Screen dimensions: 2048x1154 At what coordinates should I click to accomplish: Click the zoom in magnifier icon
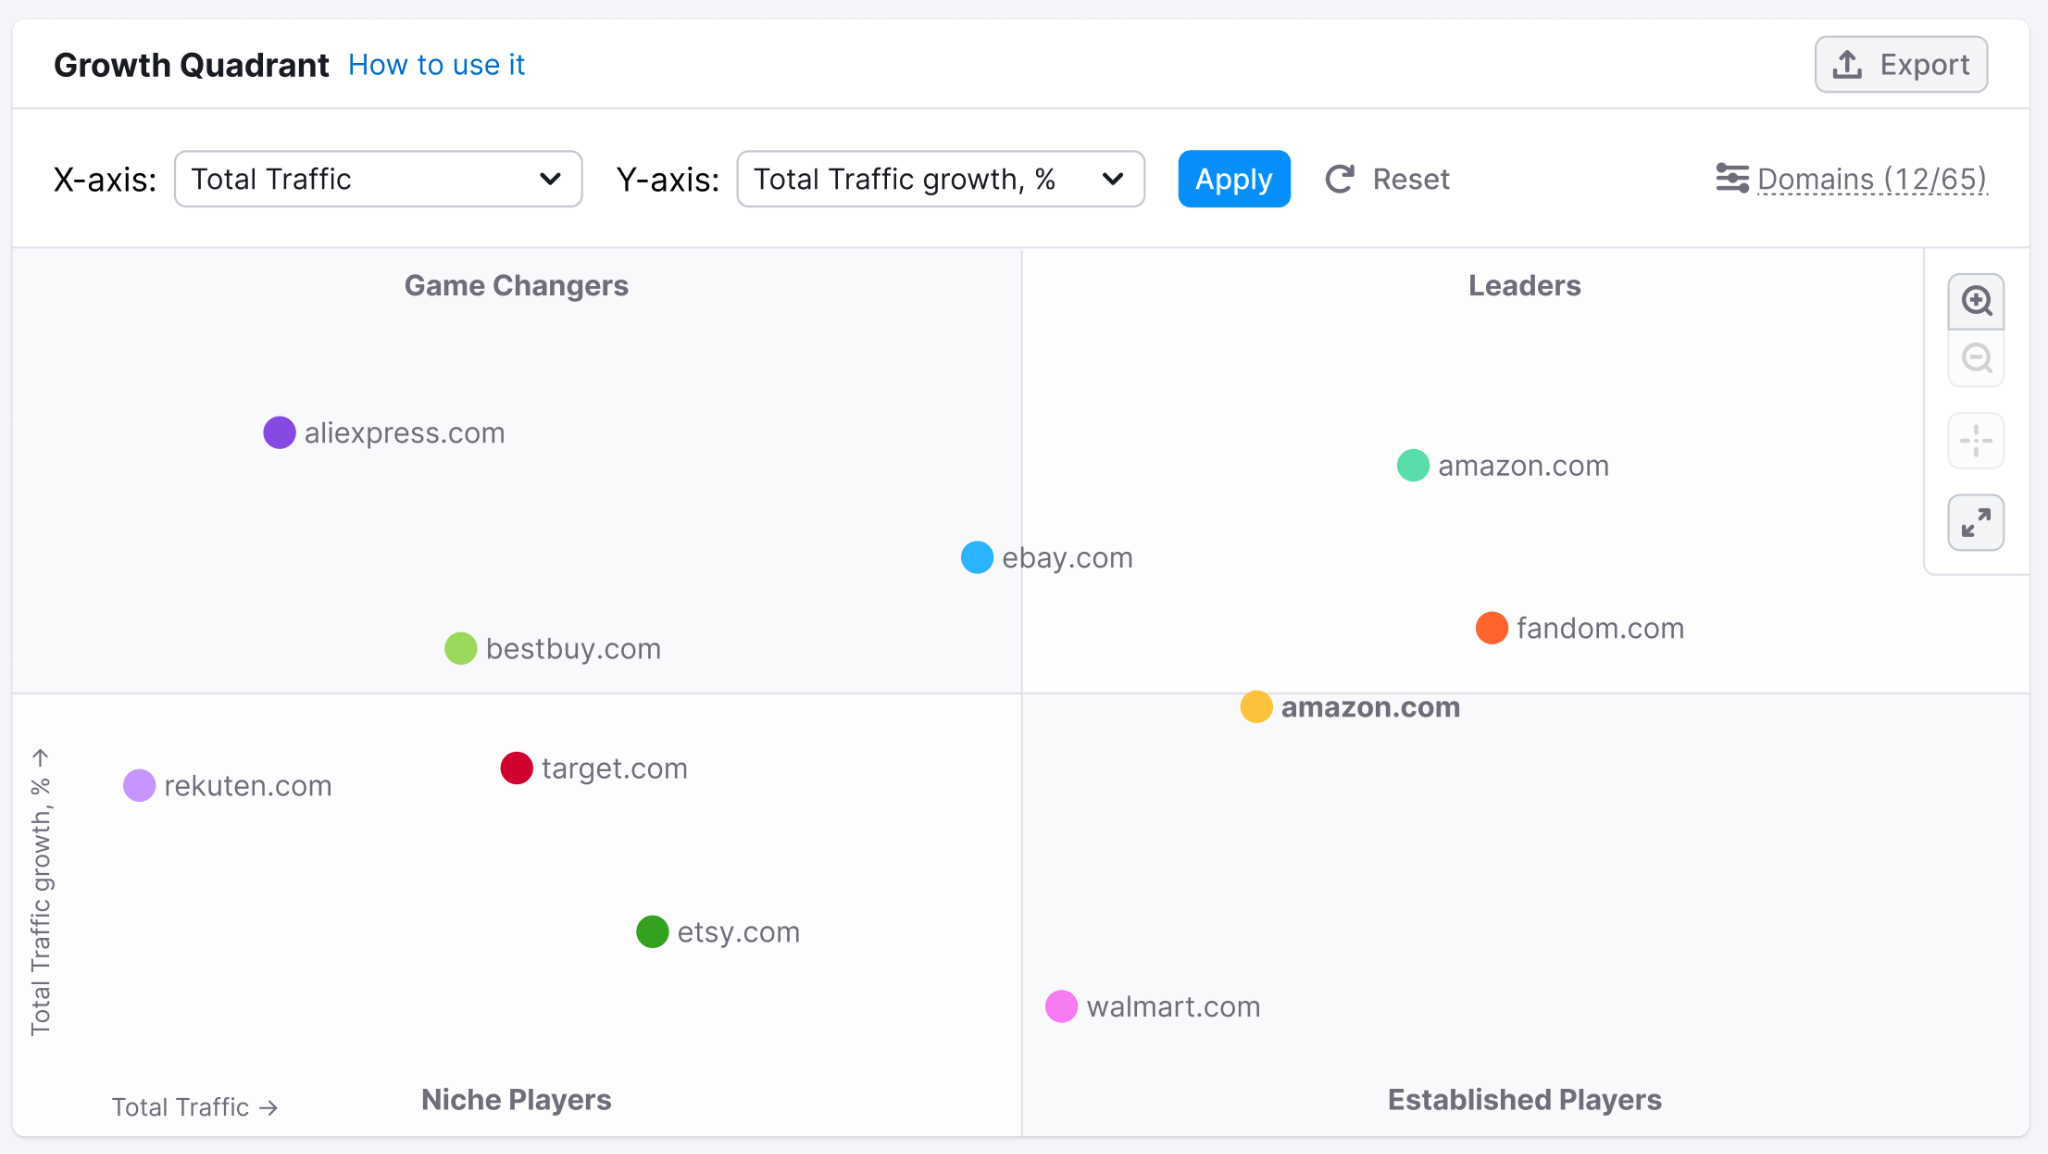click(1975, 301)
